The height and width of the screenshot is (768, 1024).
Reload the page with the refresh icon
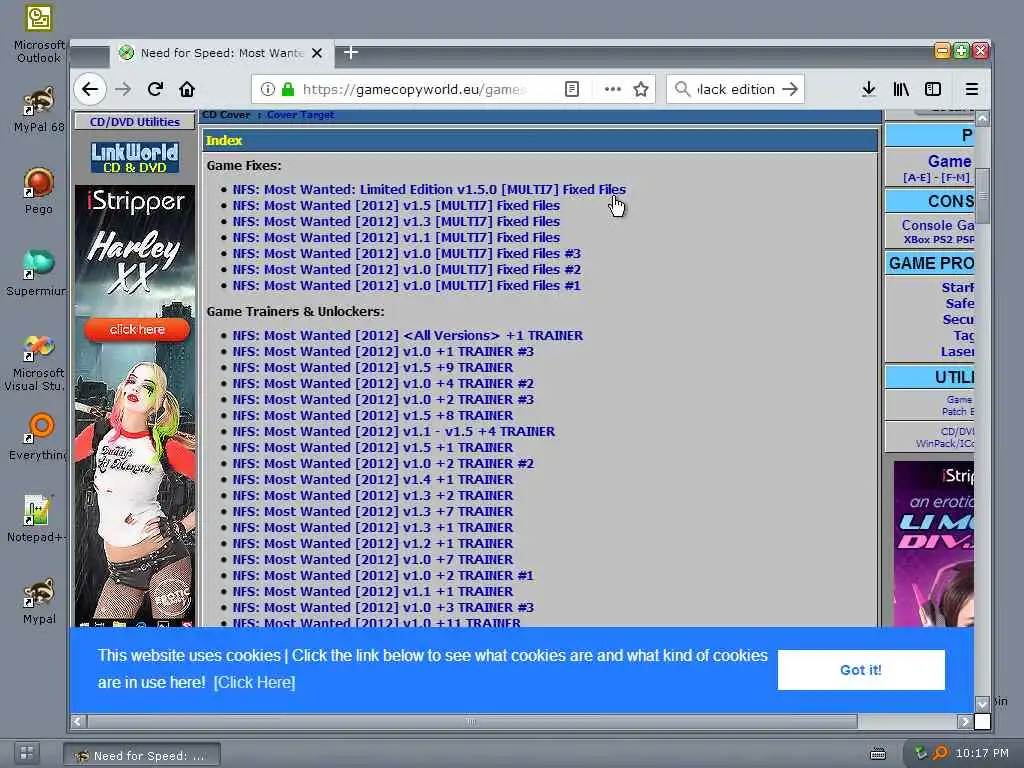pos(155,89)
